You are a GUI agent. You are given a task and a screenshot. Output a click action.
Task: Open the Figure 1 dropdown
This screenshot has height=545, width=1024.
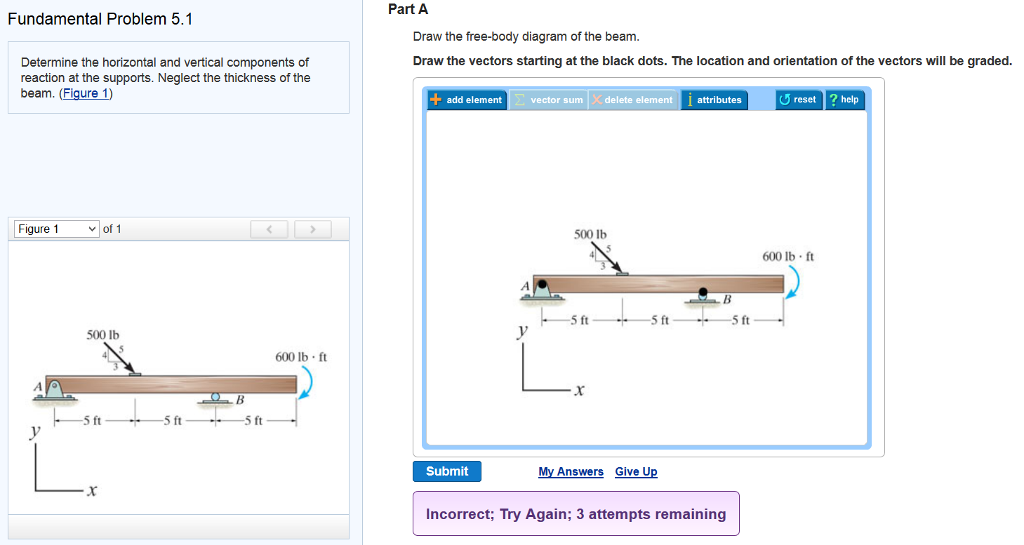click(57, 229)
